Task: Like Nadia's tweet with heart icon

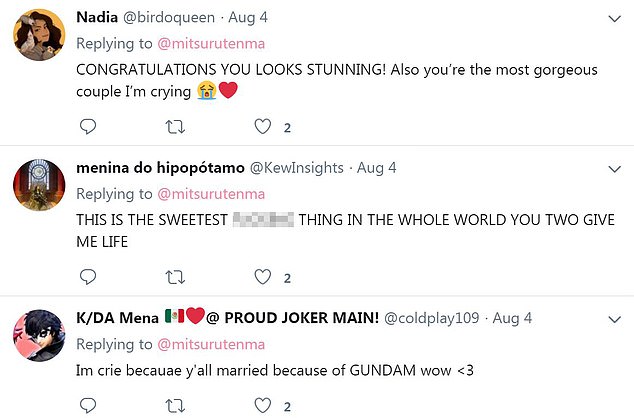Action: [x=264, y=127]
